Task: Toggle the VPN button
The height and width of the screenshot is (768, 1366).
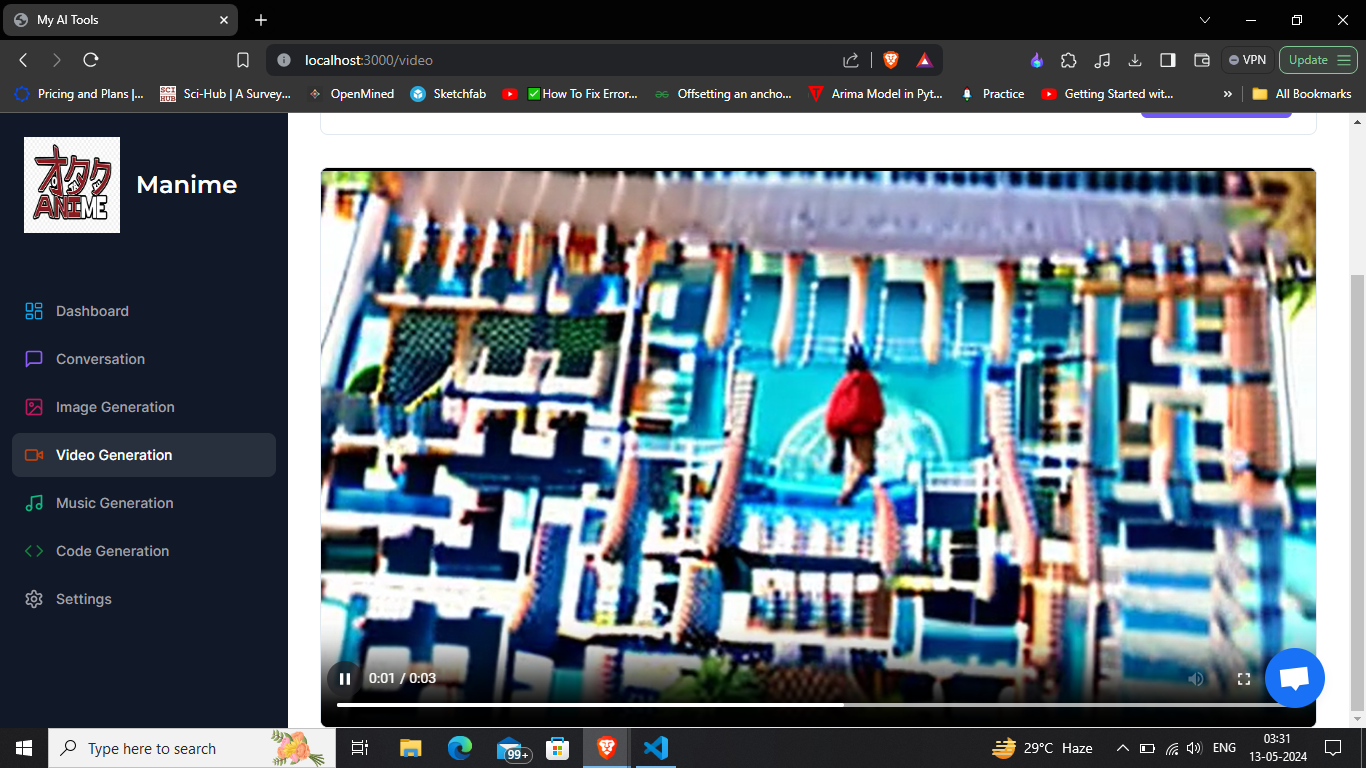Action: click(x=1247, y=60)
